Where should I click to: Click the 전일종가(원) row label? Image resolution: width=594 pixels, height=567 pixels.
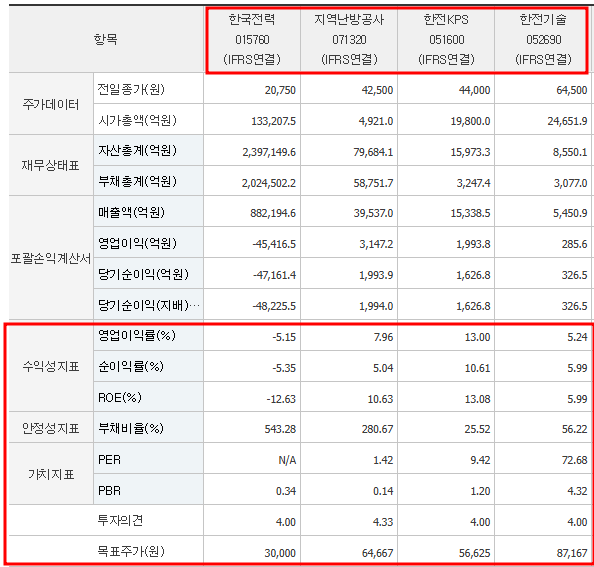click(x=131, y=89)
